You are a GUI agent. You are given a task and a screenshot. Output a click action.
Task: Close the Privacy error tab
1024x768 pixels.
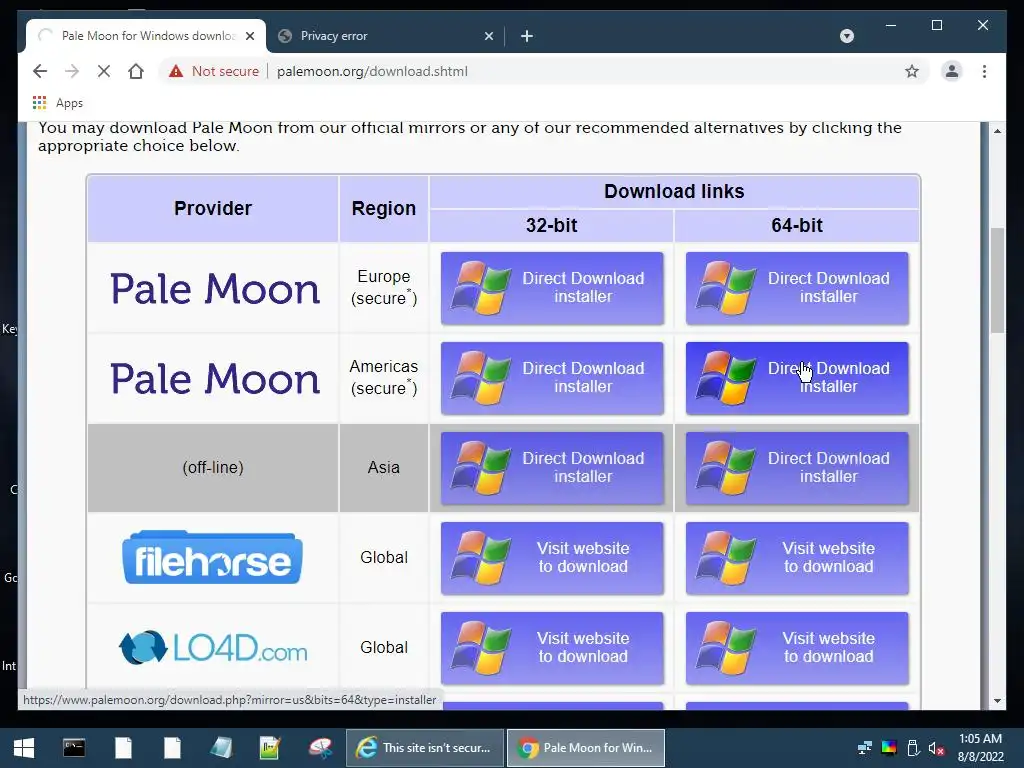[x=488, y=36]
